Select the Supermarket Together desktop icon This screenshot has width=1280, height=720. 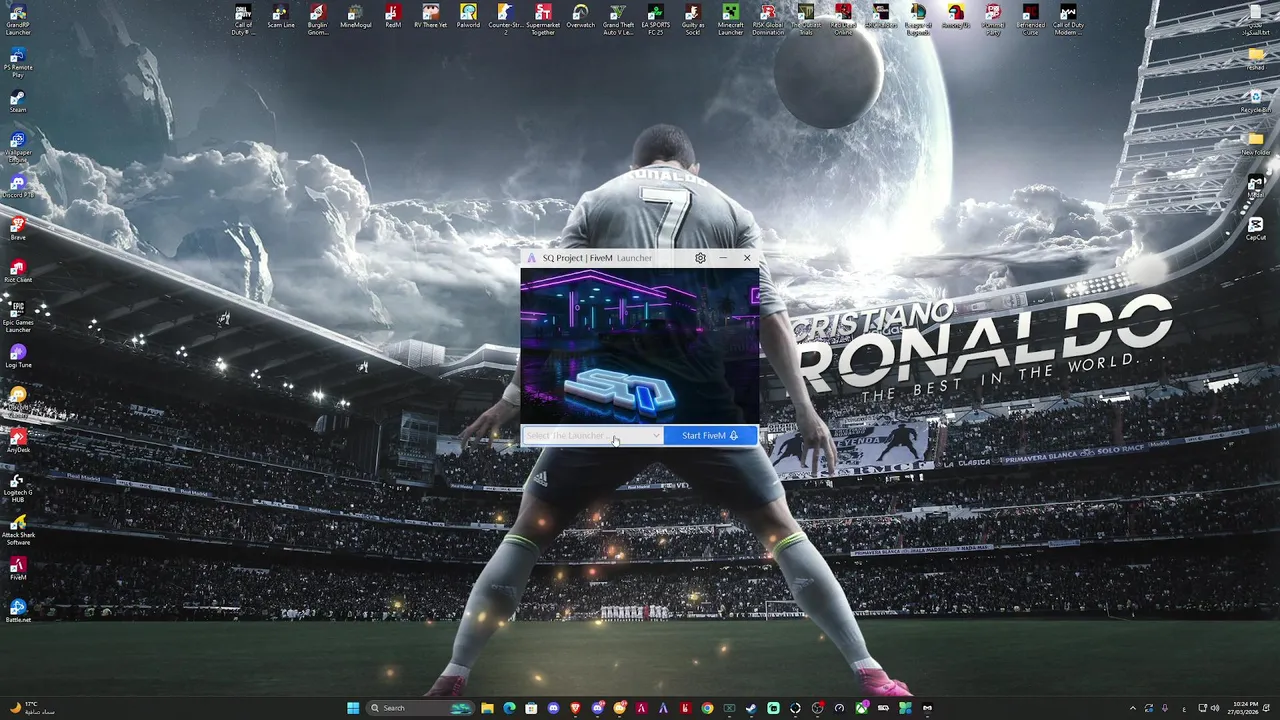(x=543, y=20)
